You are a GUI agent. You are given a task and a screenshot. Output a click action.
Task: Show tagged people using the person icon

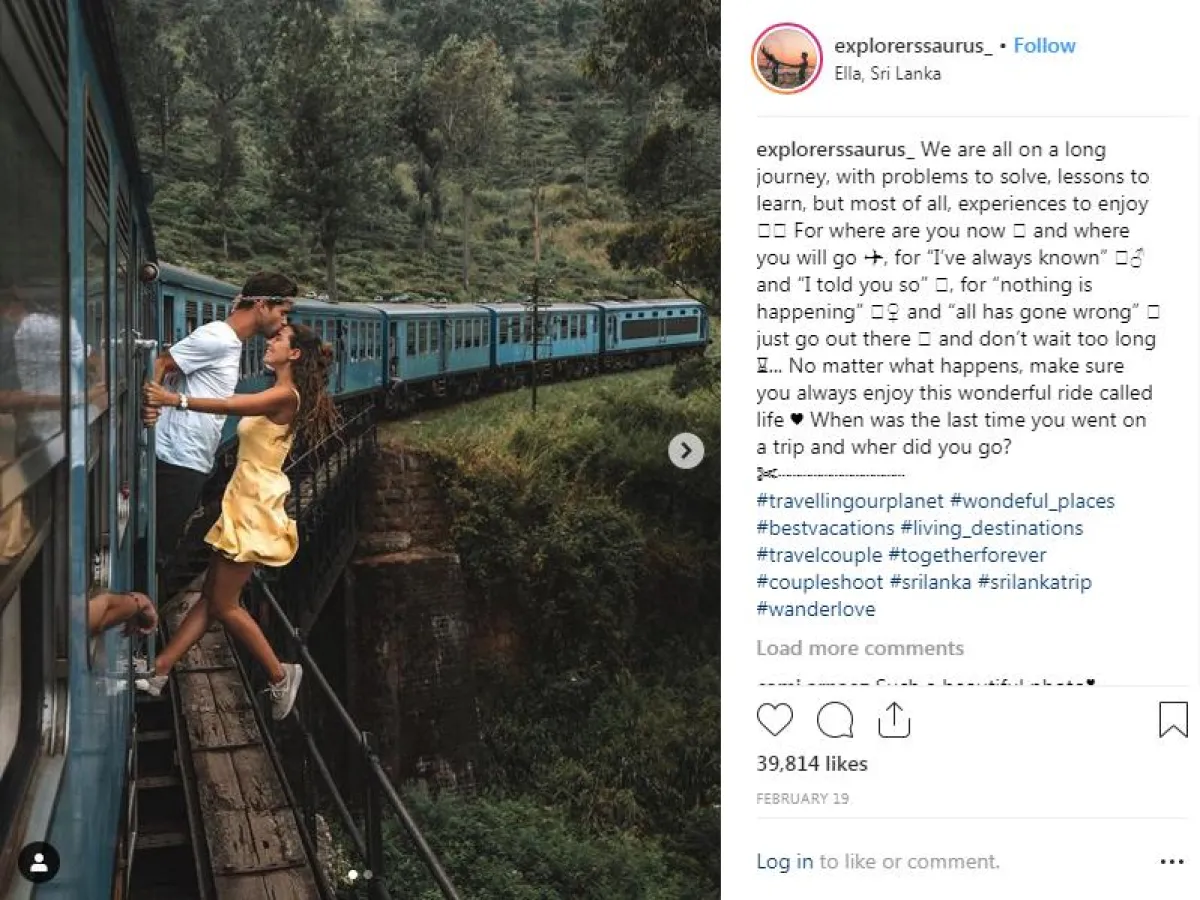coord(39,862)
